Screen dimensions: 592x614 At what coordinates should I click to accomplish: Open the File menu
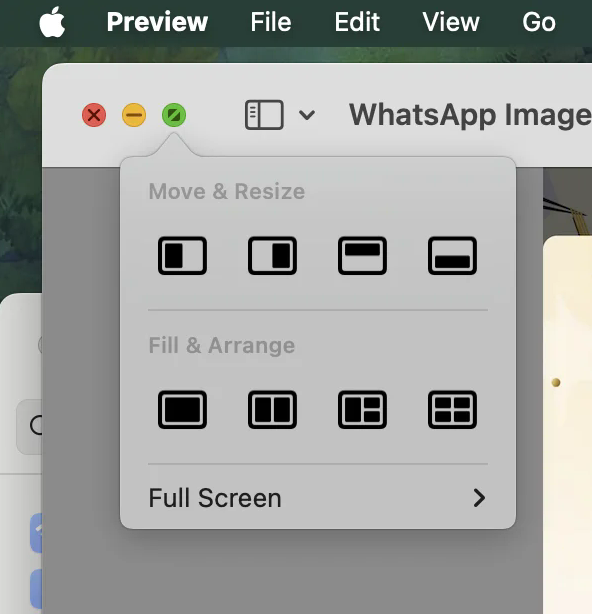(x=271, y=22)
